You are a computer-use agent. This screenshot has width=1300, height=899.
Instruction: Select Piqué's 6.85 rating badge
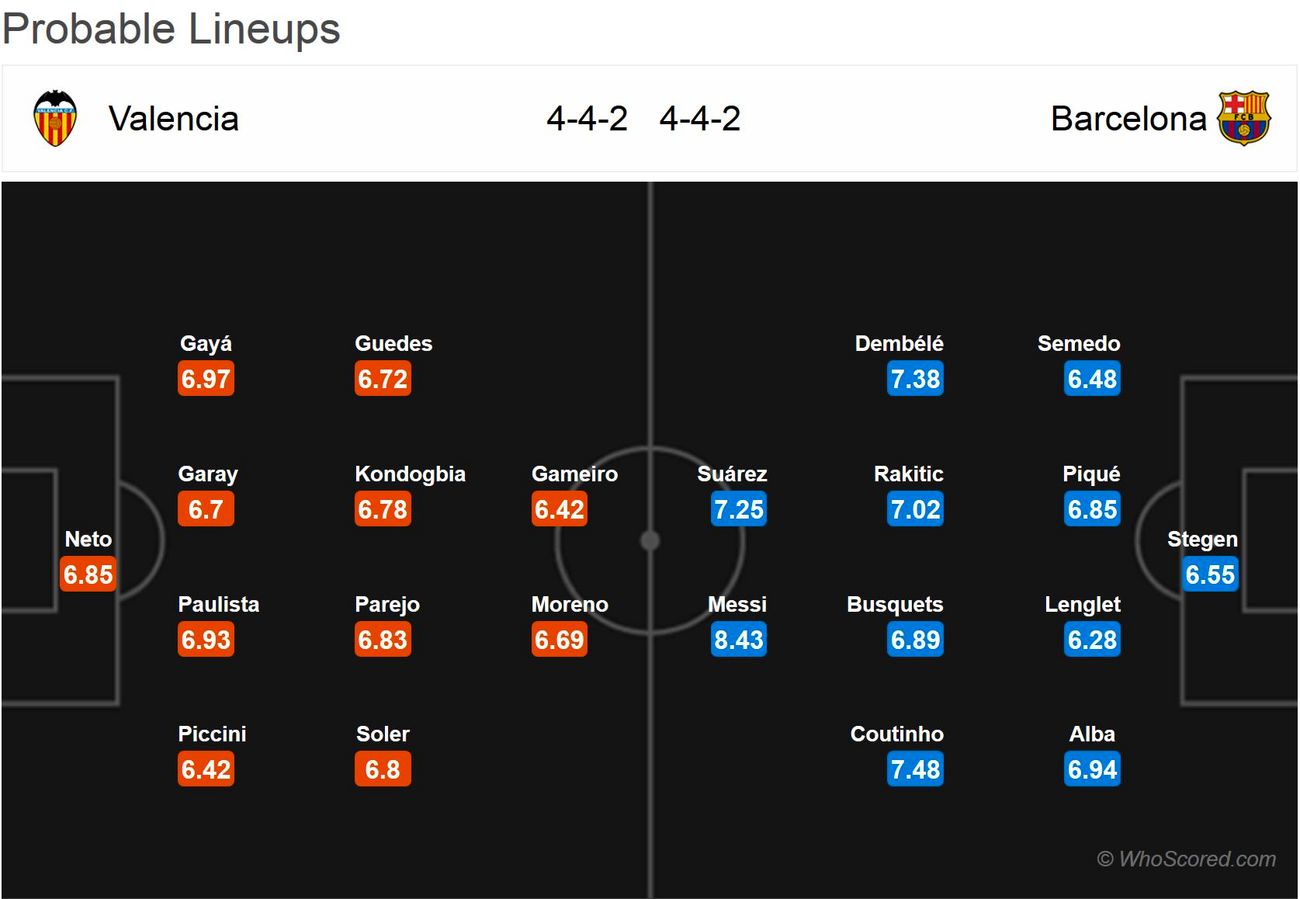point(1092,510)
